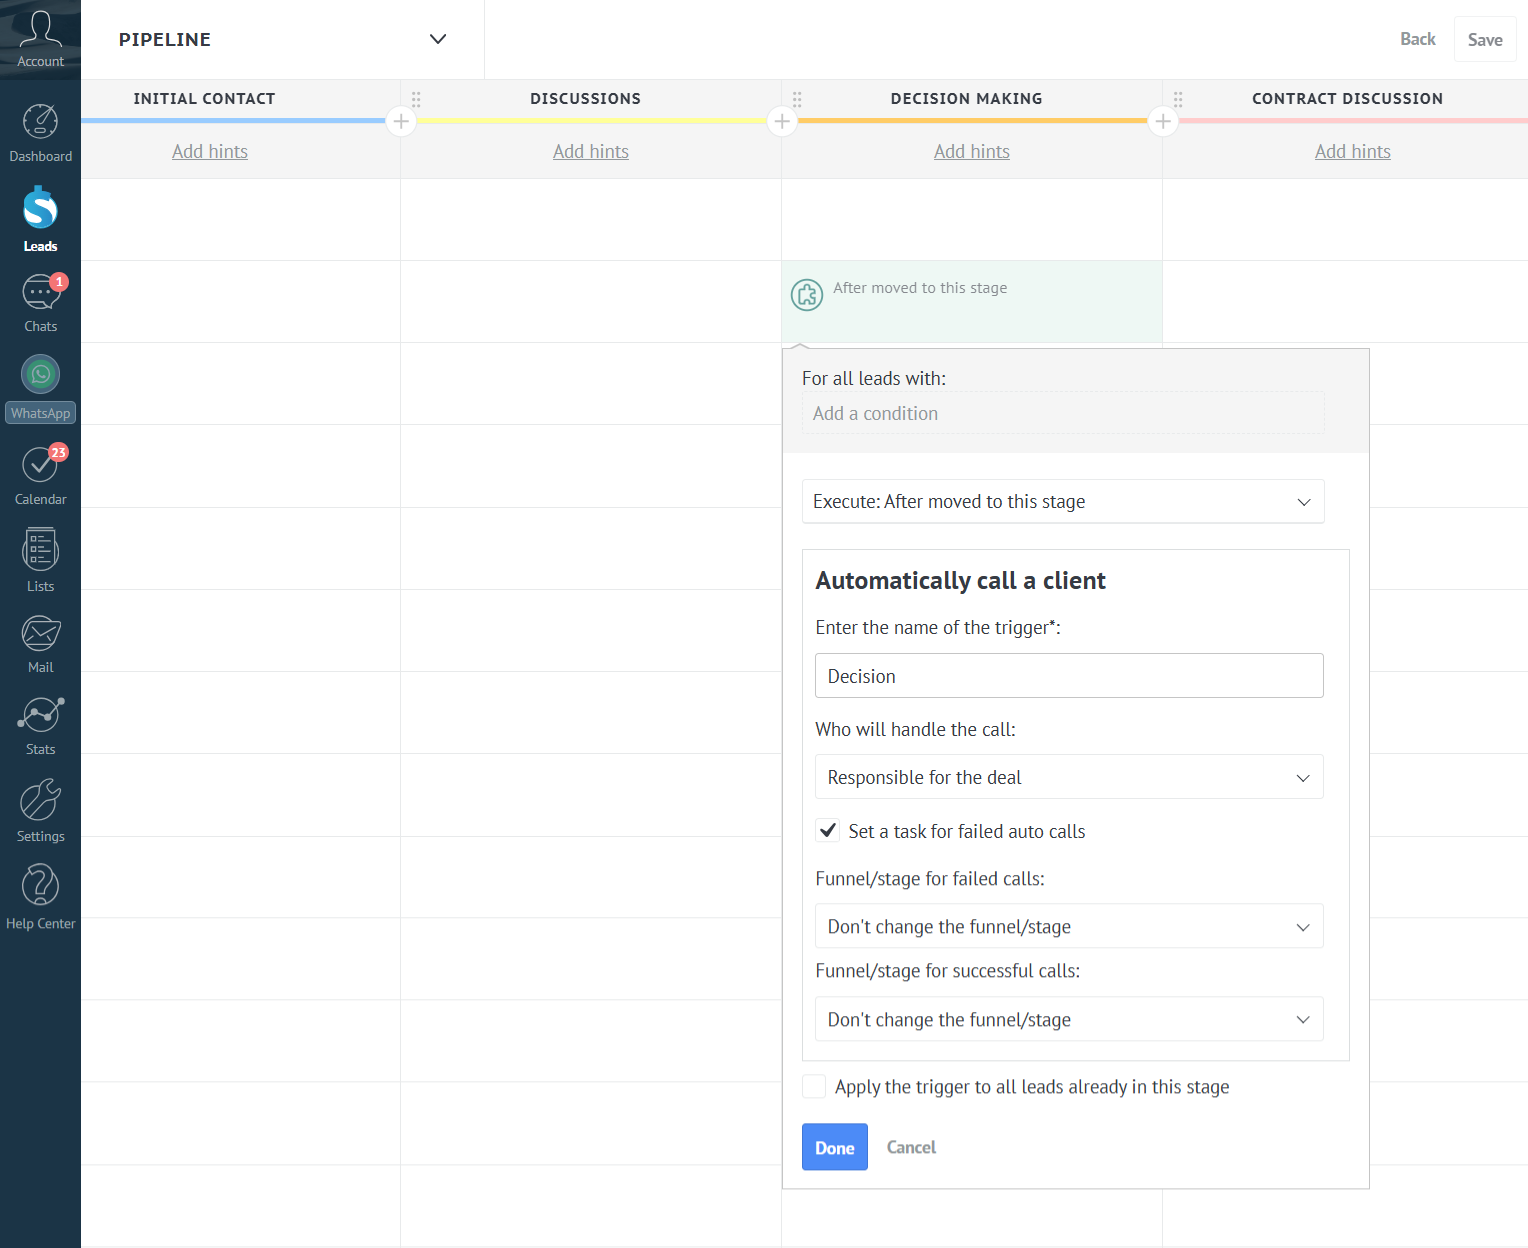
Task: Expand the PIPELINE selector chevron
Action: (x=437, y=39)
